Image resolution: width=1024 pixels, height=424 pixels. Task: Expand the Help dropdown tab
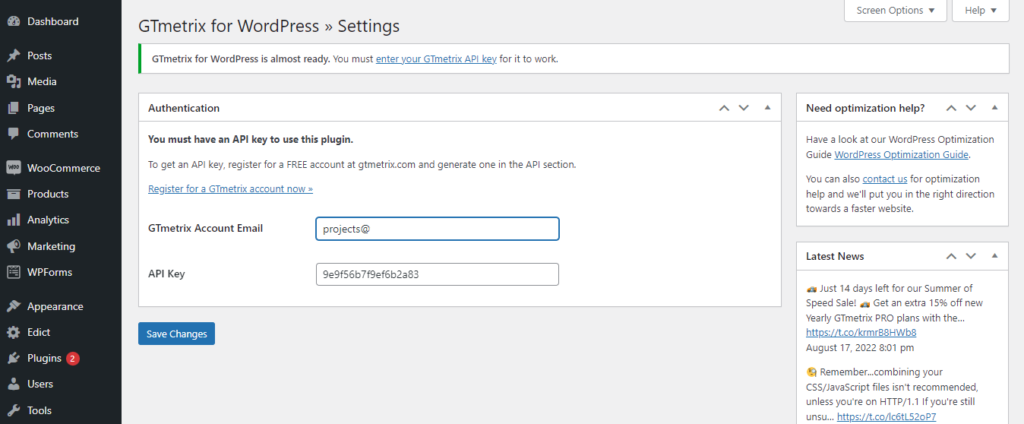pos(980,10)
